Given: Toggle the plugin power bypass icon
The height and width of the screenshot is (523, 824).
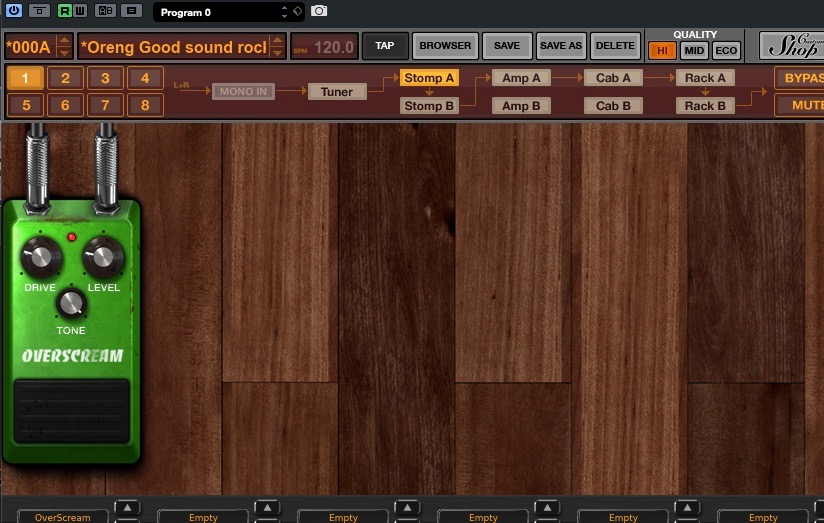Looking at the screenshot, I should 13,11.
